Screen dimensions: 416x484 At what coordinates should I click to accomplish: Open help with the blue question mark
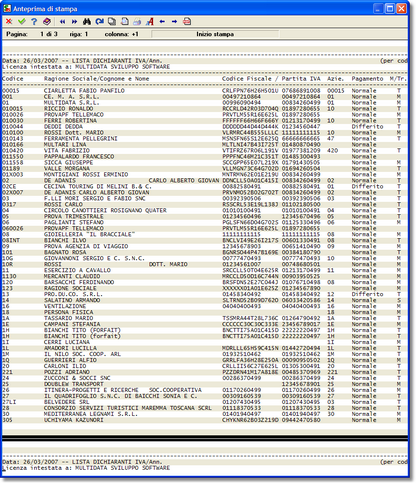[34, 21]
